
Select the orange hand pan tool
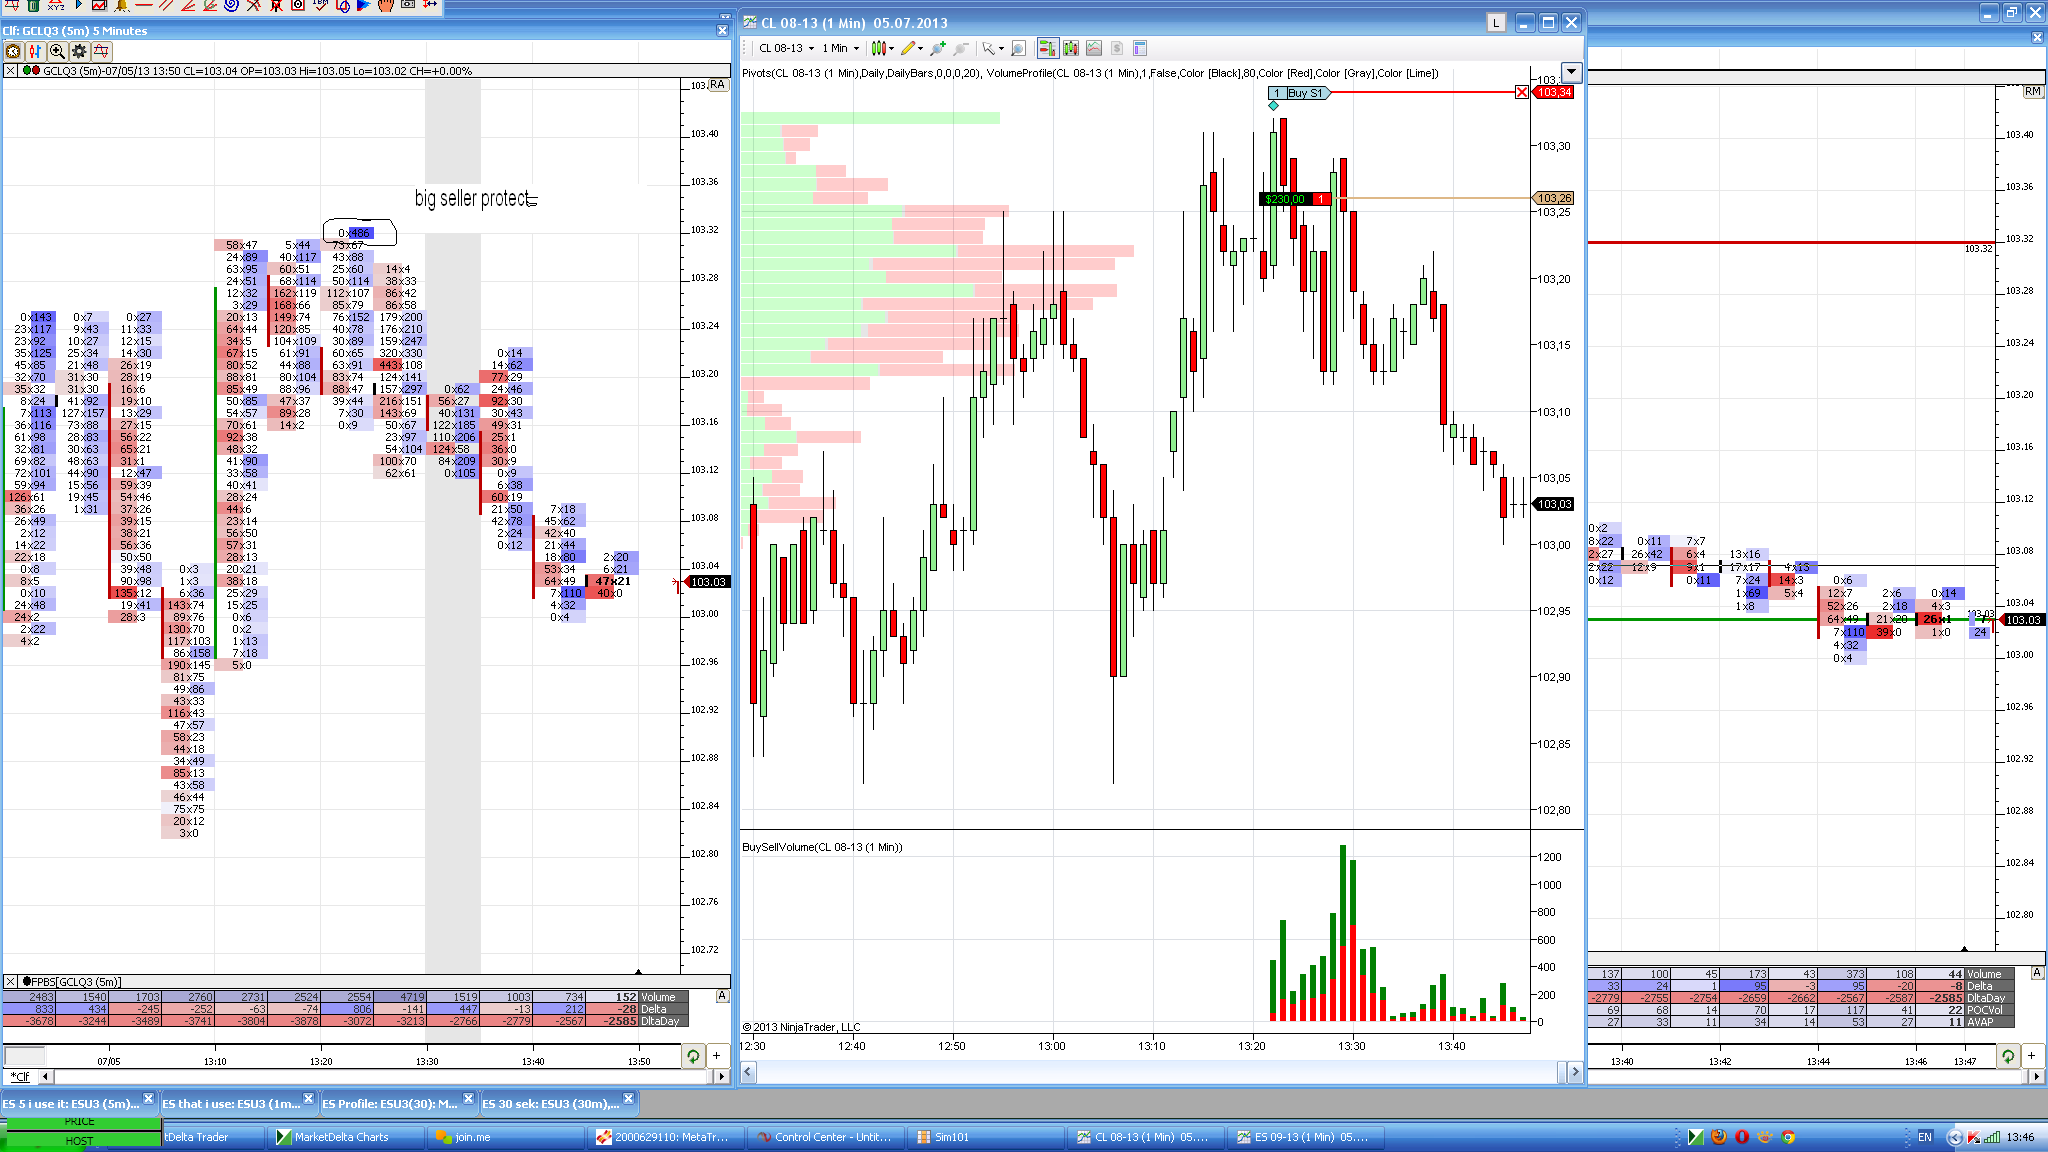[386, 5]
